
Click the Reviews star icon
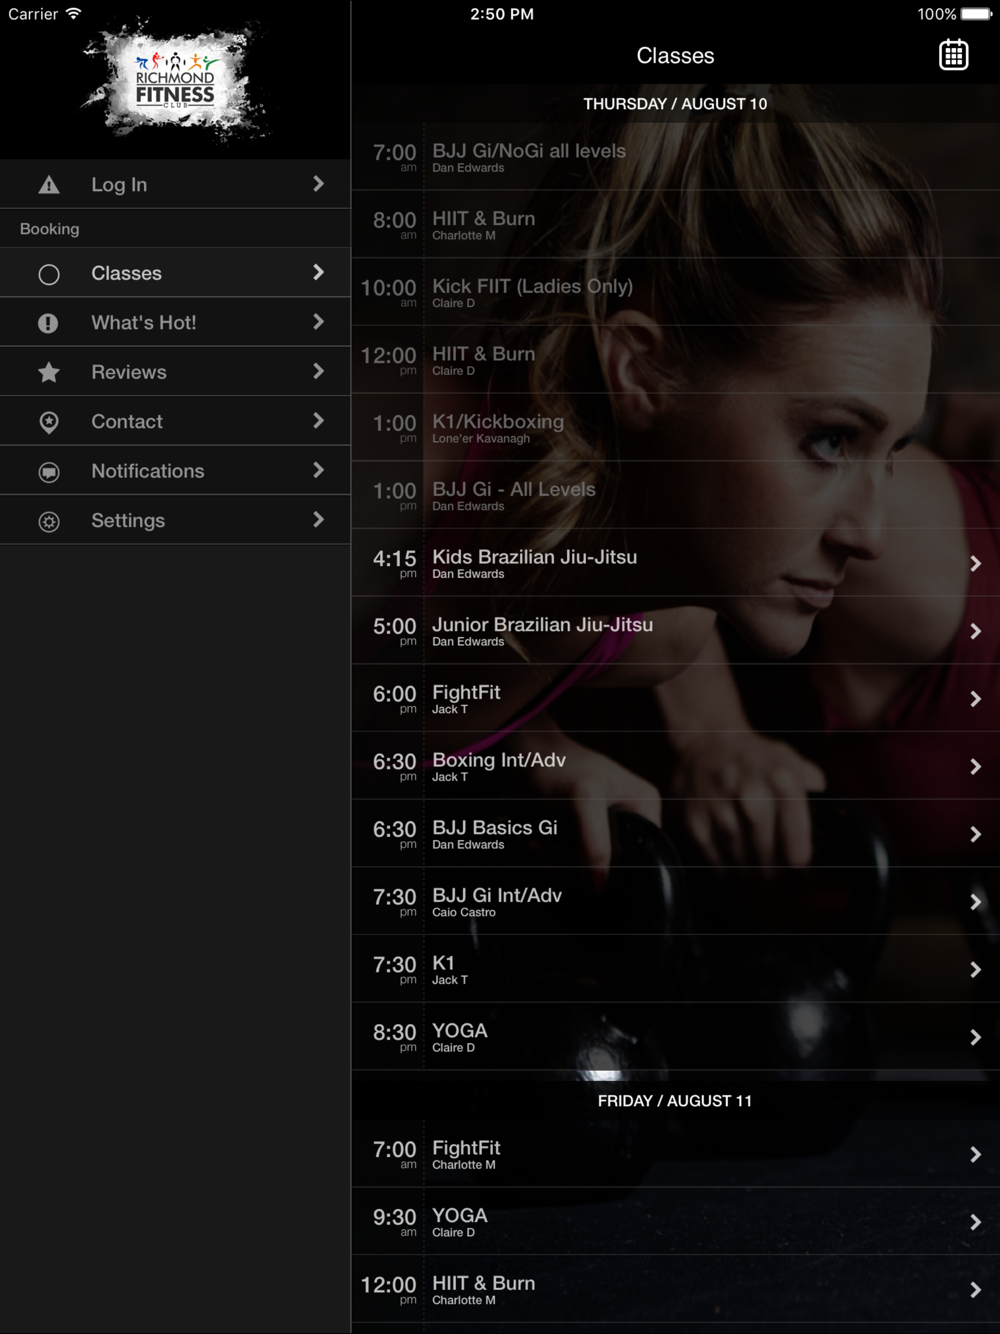(x=49, y=372)
